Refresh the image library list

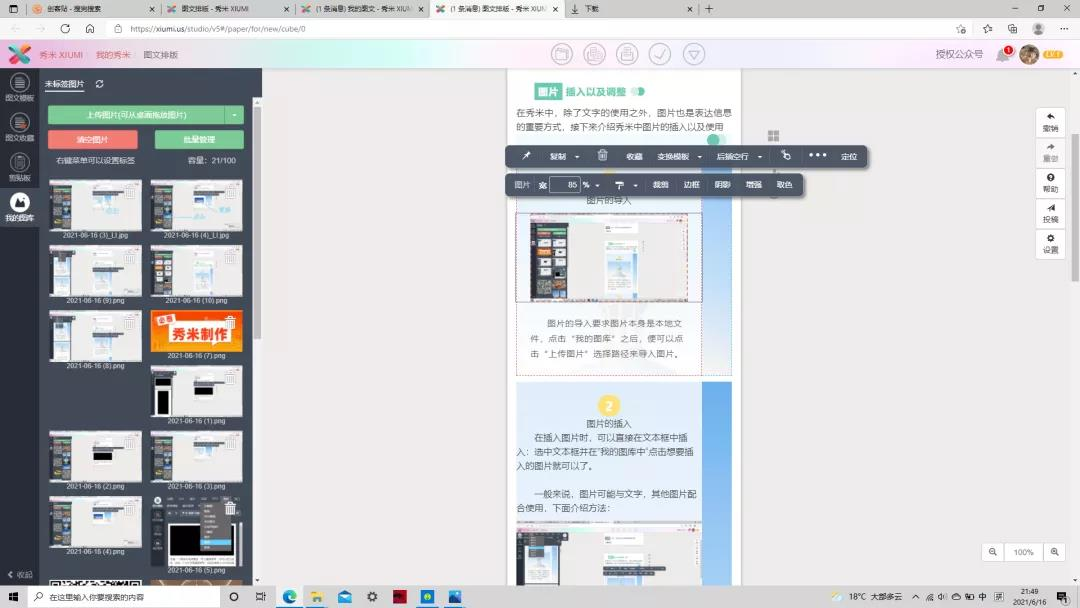click(99, 84)
